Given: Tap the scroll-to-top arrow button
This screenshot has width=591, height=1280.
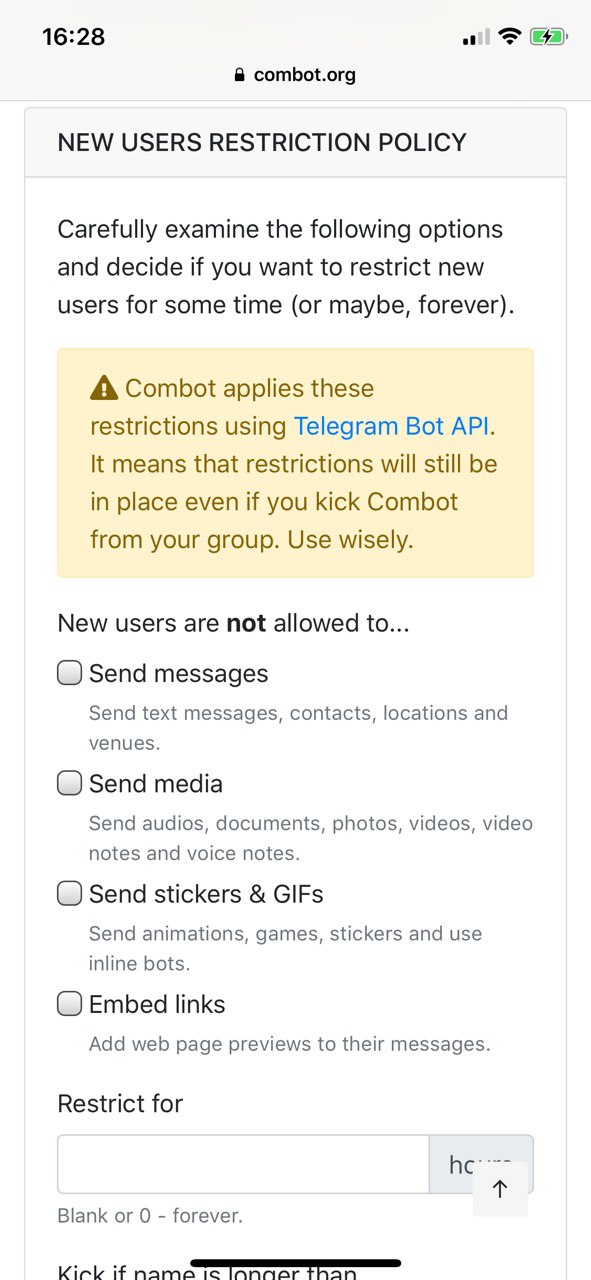Looking at the screenshot, I should (500, 1189).
